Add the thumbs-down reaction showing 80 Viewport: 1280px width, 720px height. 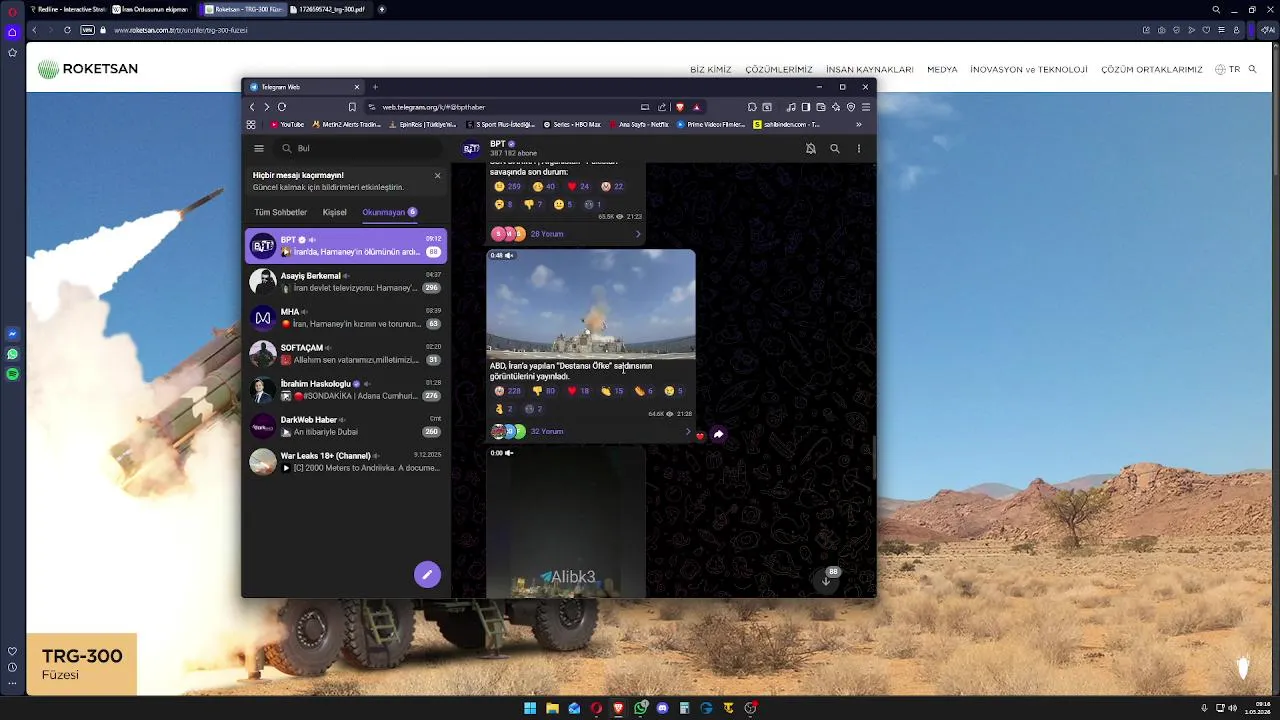coord(545,391)
